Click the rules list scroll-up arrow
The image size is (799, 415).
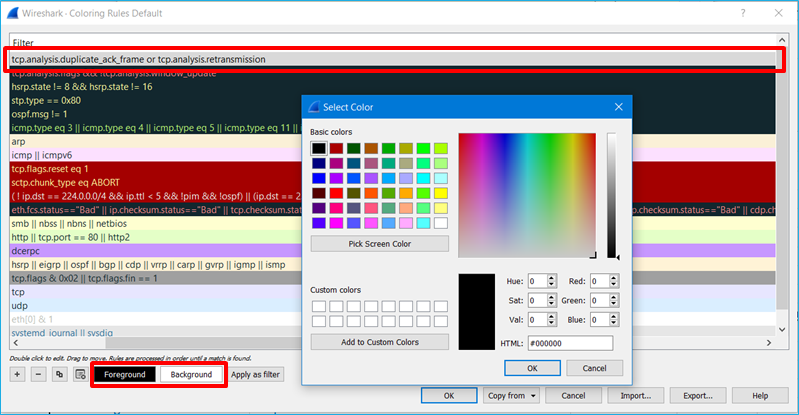782,40
